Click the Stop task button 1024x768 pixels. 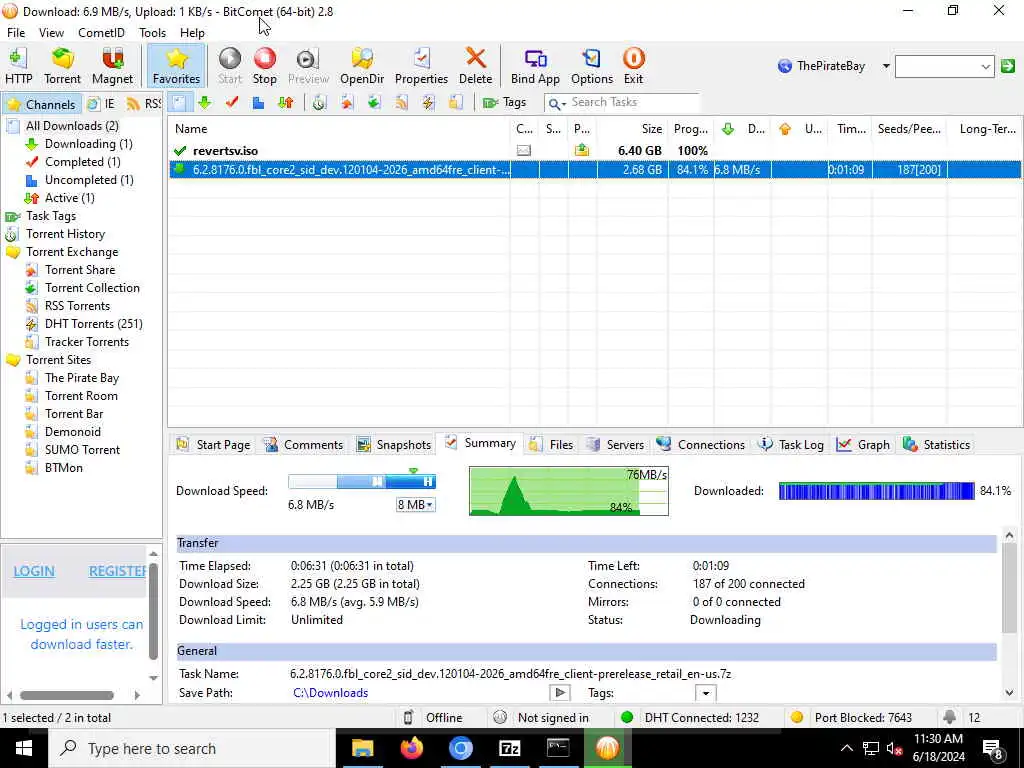click(264, 66)
